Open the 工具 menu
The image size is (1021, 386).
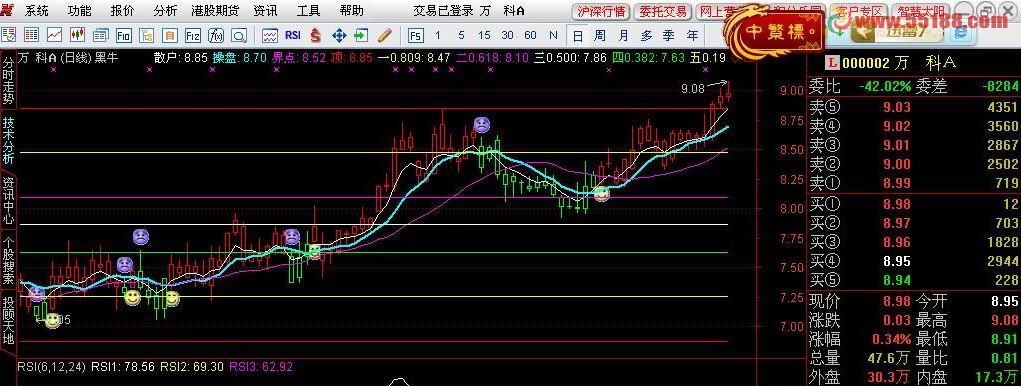(x=308, y=11)
